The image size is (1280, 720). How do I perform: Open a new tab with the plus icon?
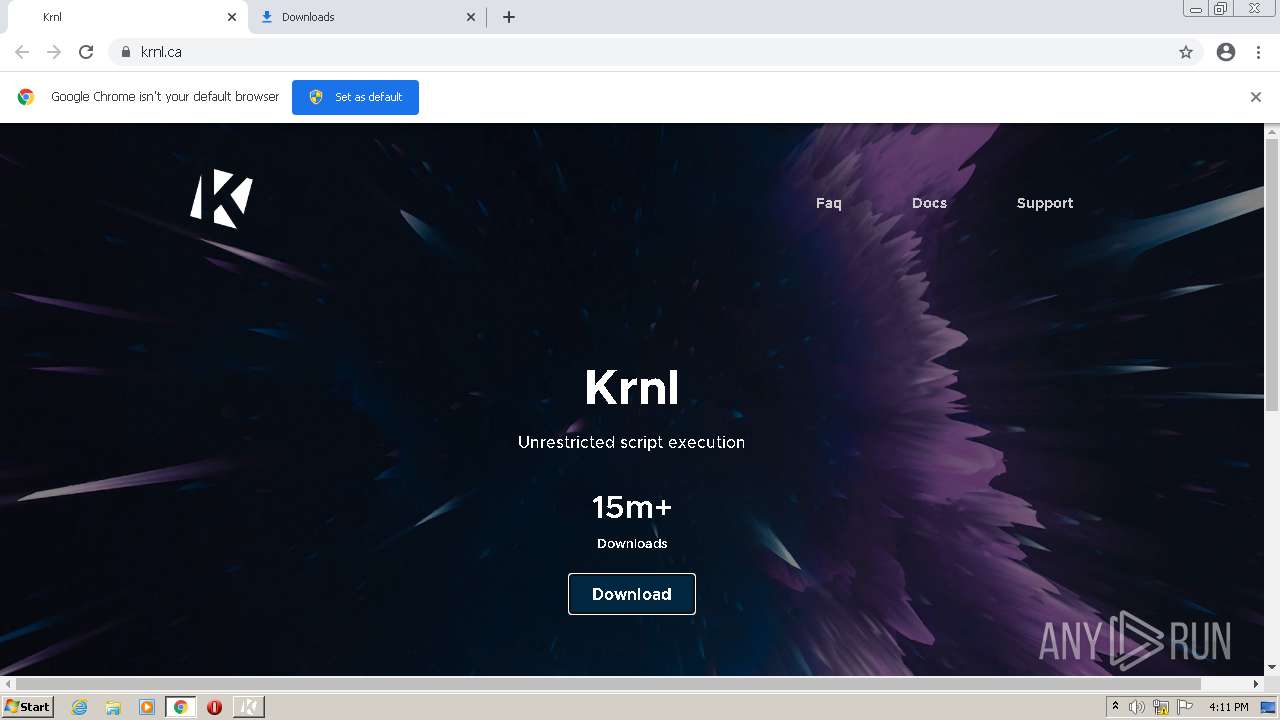(x=509, y=17)
